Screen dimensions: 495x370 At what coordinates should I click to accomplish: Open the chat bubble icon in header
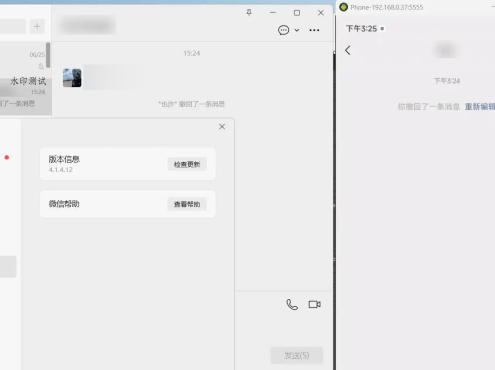point(283,30)
